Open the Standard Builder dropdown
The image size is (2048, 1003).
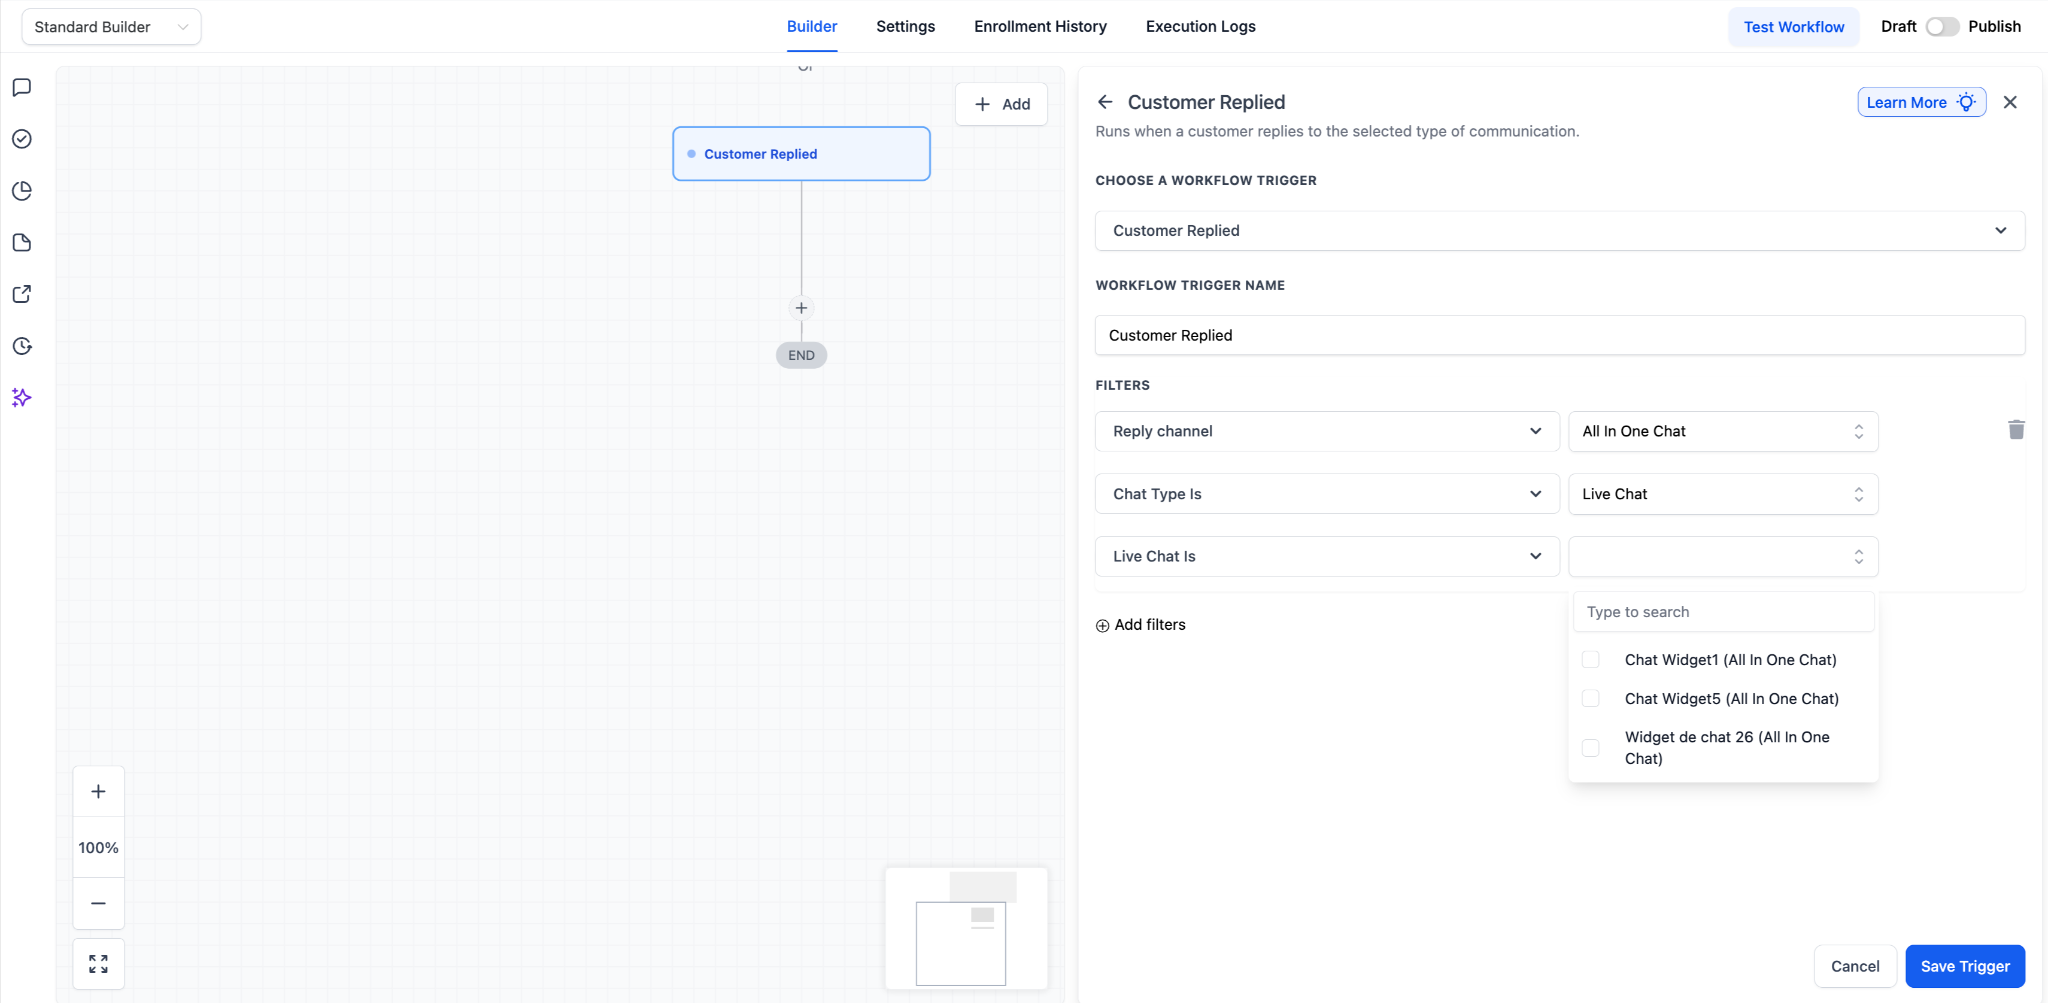click(x=111, y=27)
